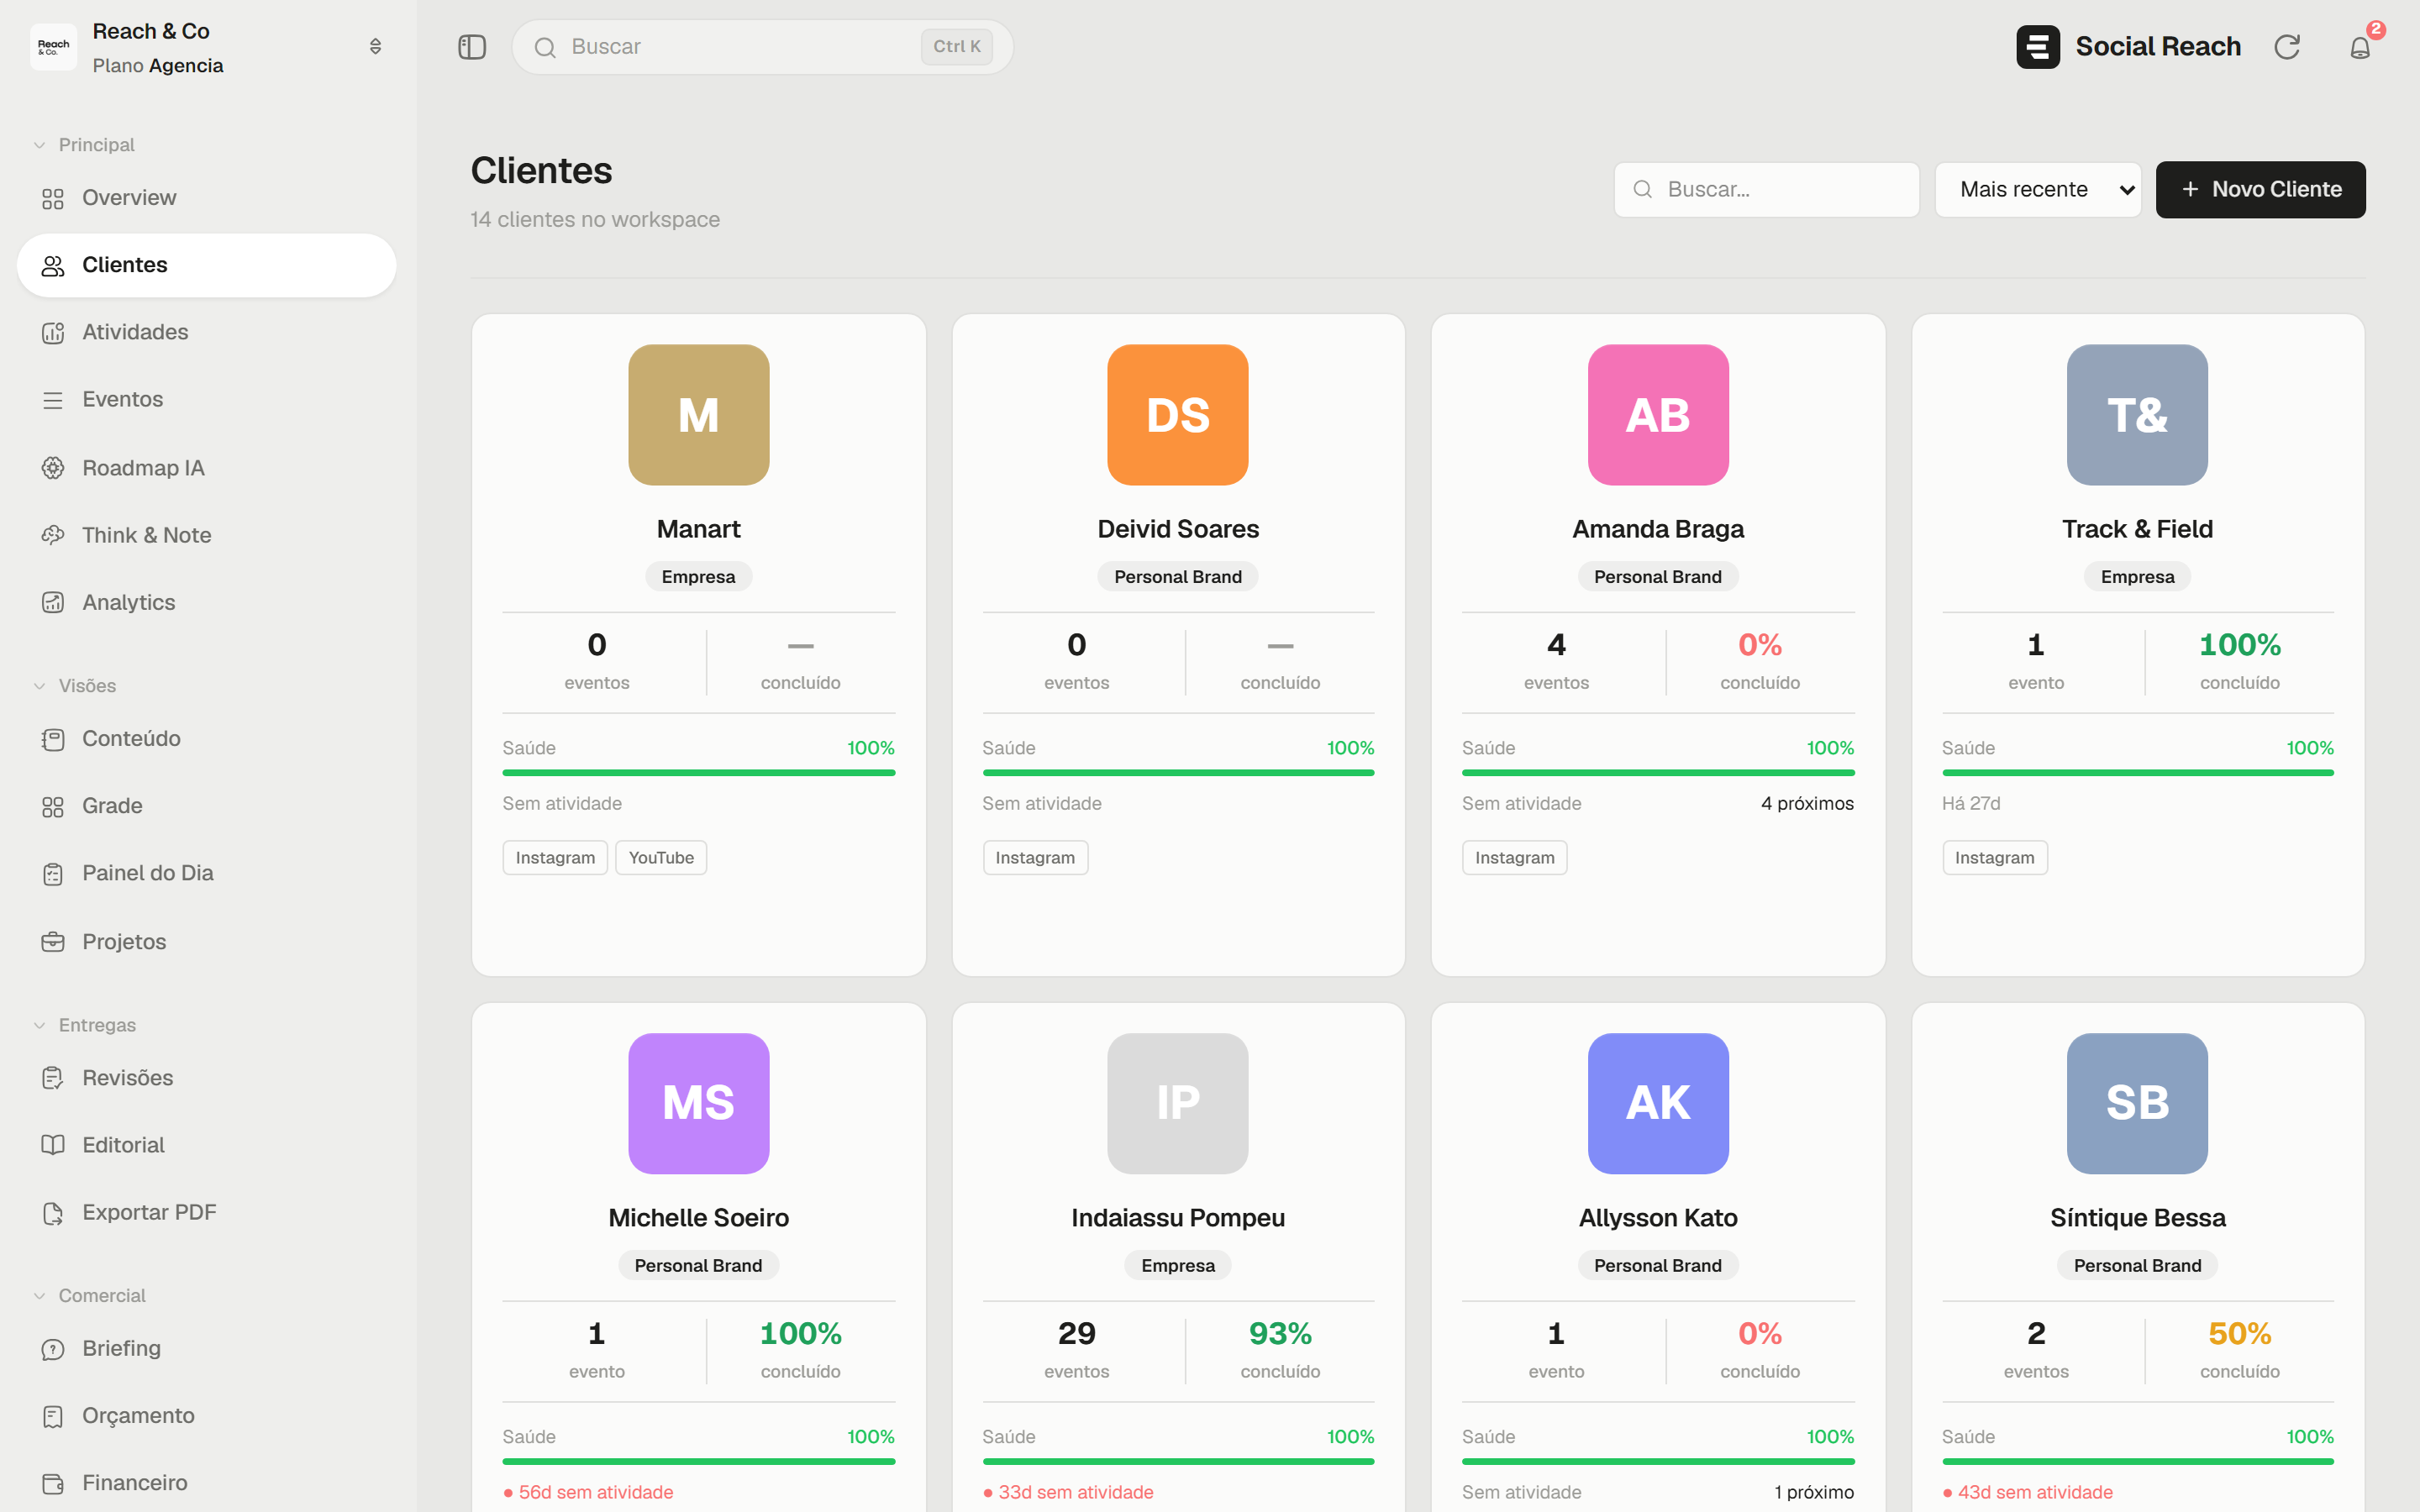Click the Analytics chart icon
The width and height of the screenshot is (2420, 1512).
[x=53, y=602]
